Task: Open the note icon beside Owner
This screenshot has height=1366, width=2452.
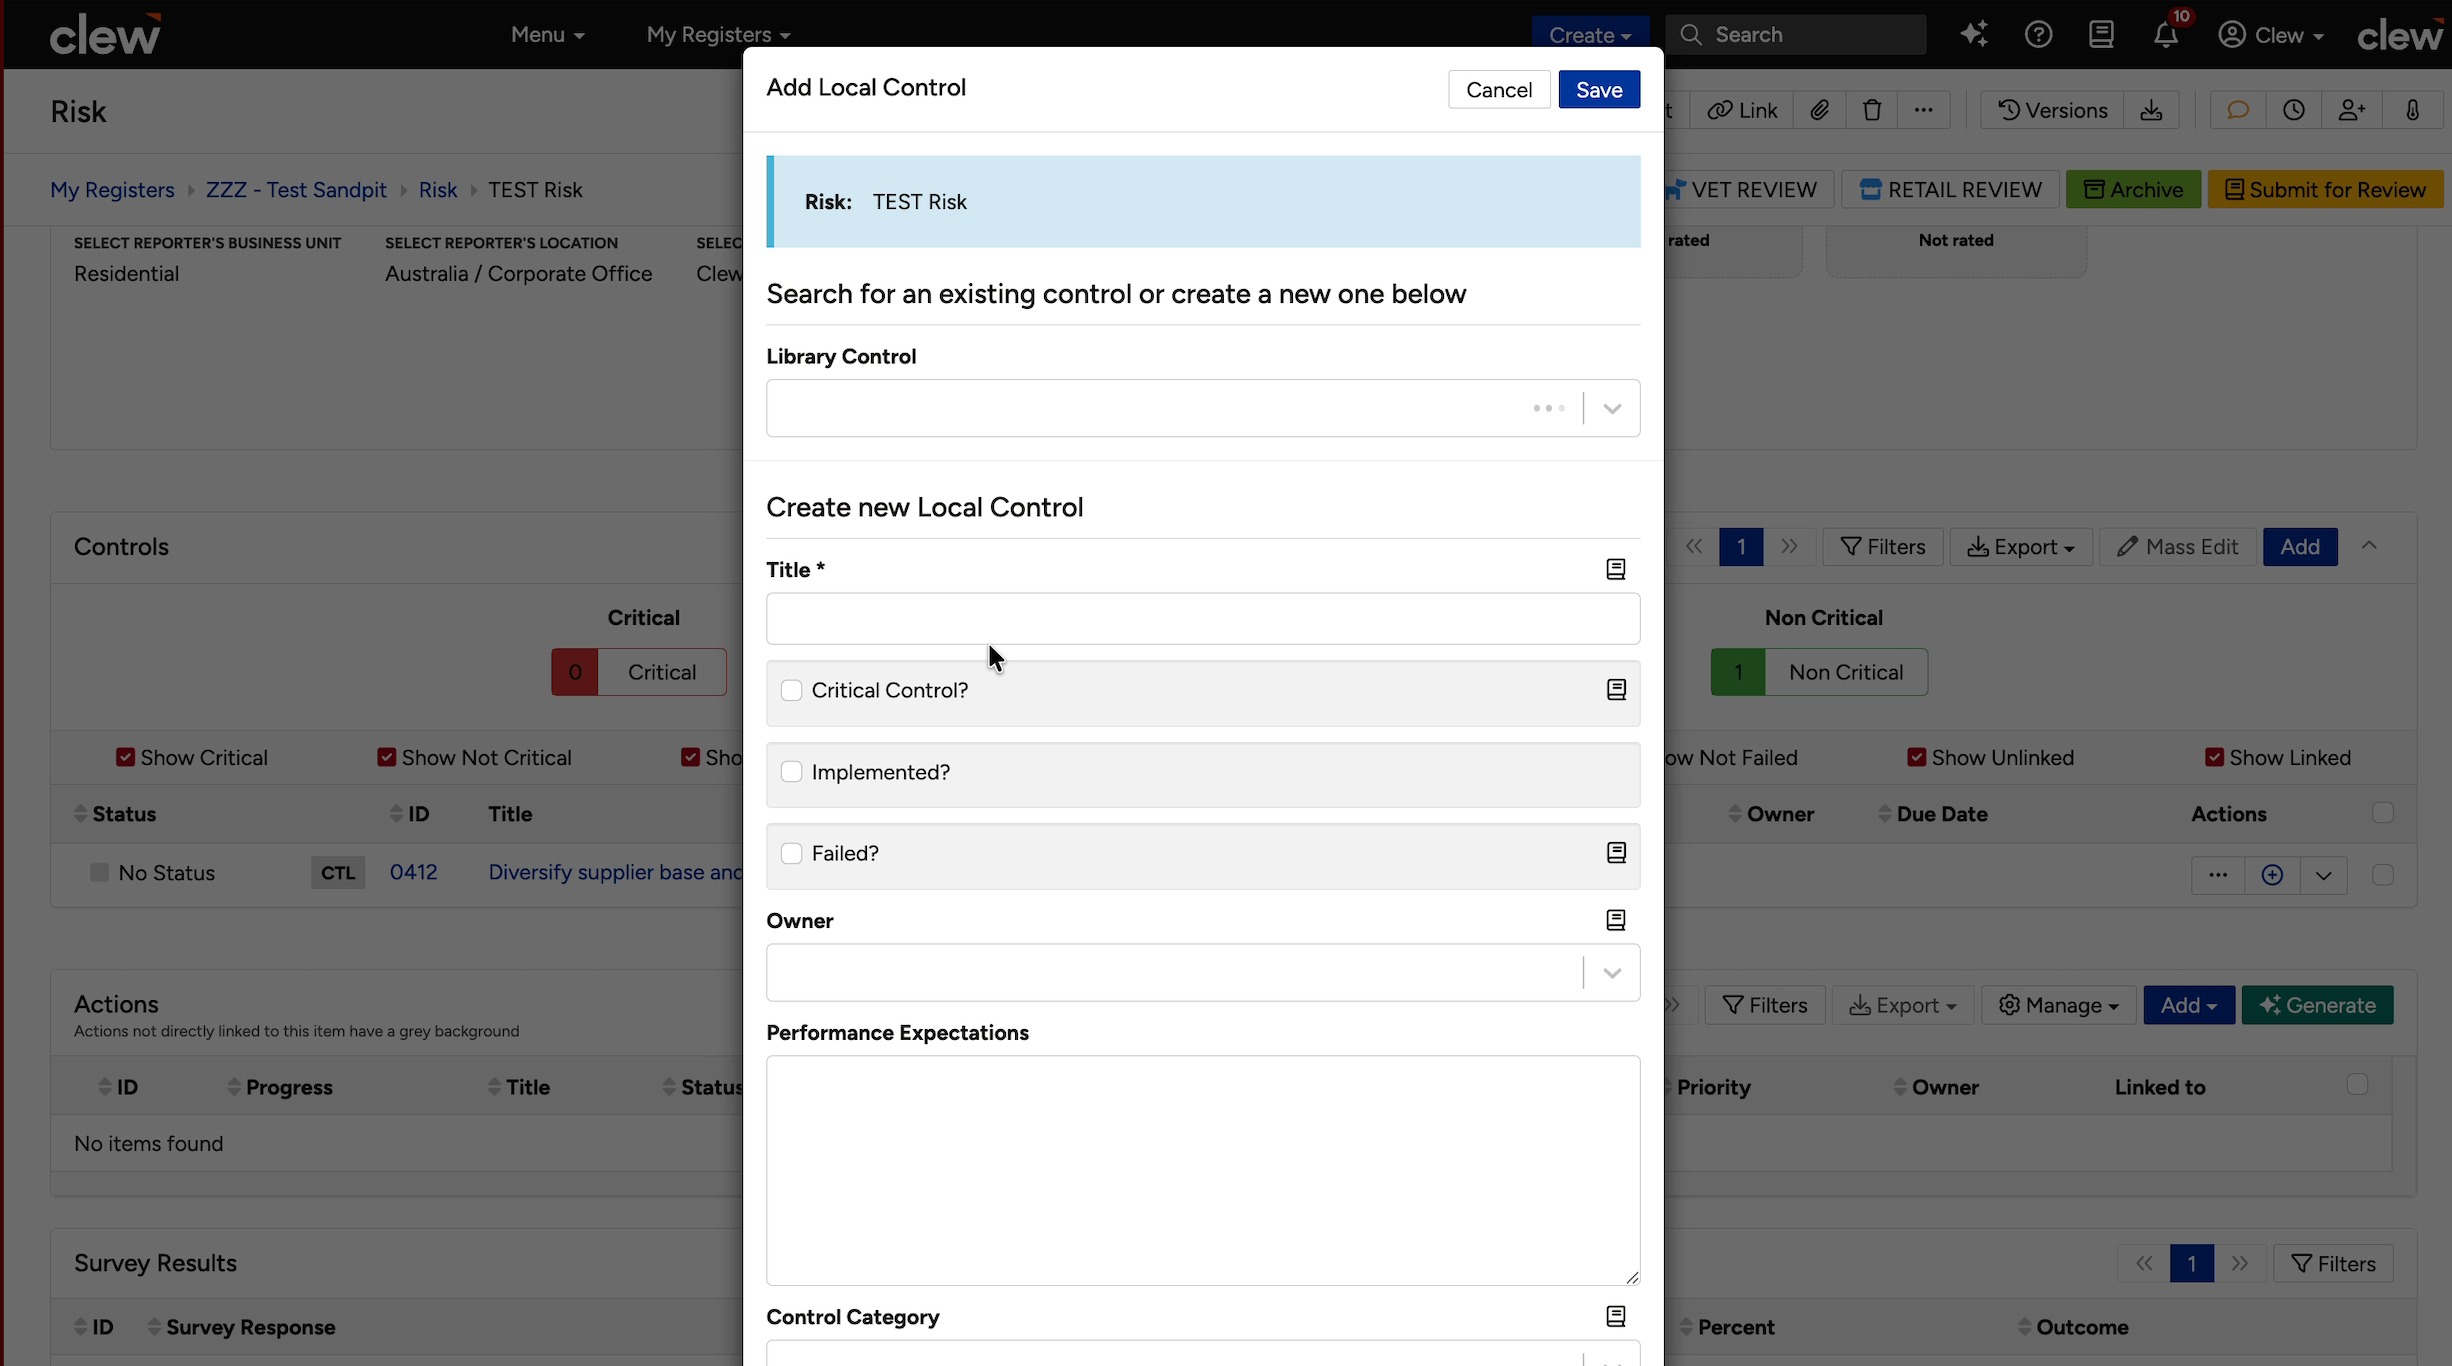Action: (x=1615, y=920)
